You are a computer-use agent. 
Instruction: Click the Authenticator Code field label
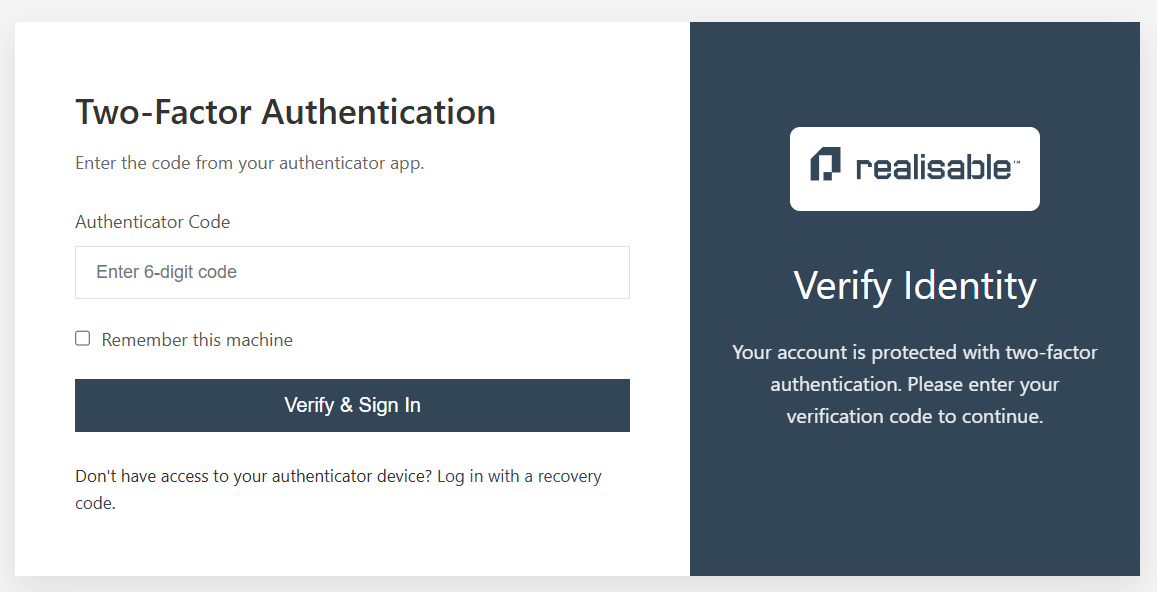(x=153, y=222)
